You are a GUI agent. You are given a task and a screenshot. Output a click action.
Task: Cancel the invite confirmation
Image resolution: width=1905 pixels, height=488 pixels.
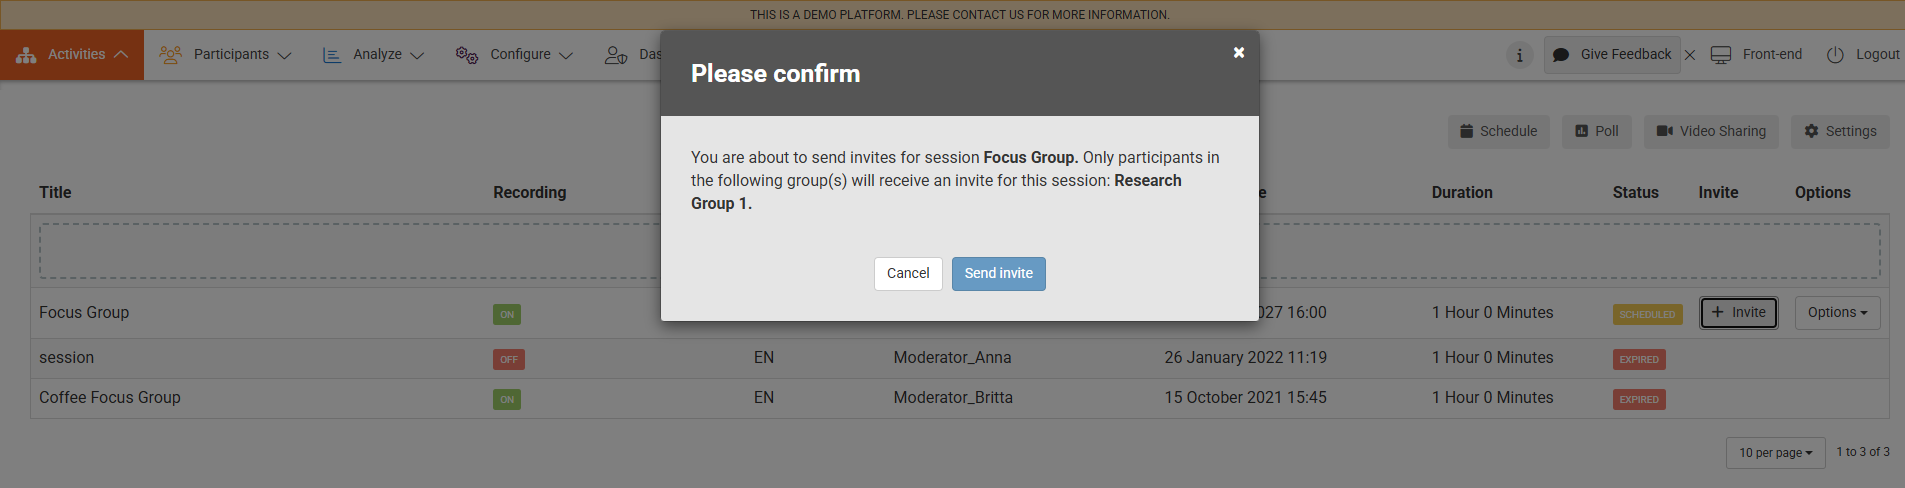(908, 274)
